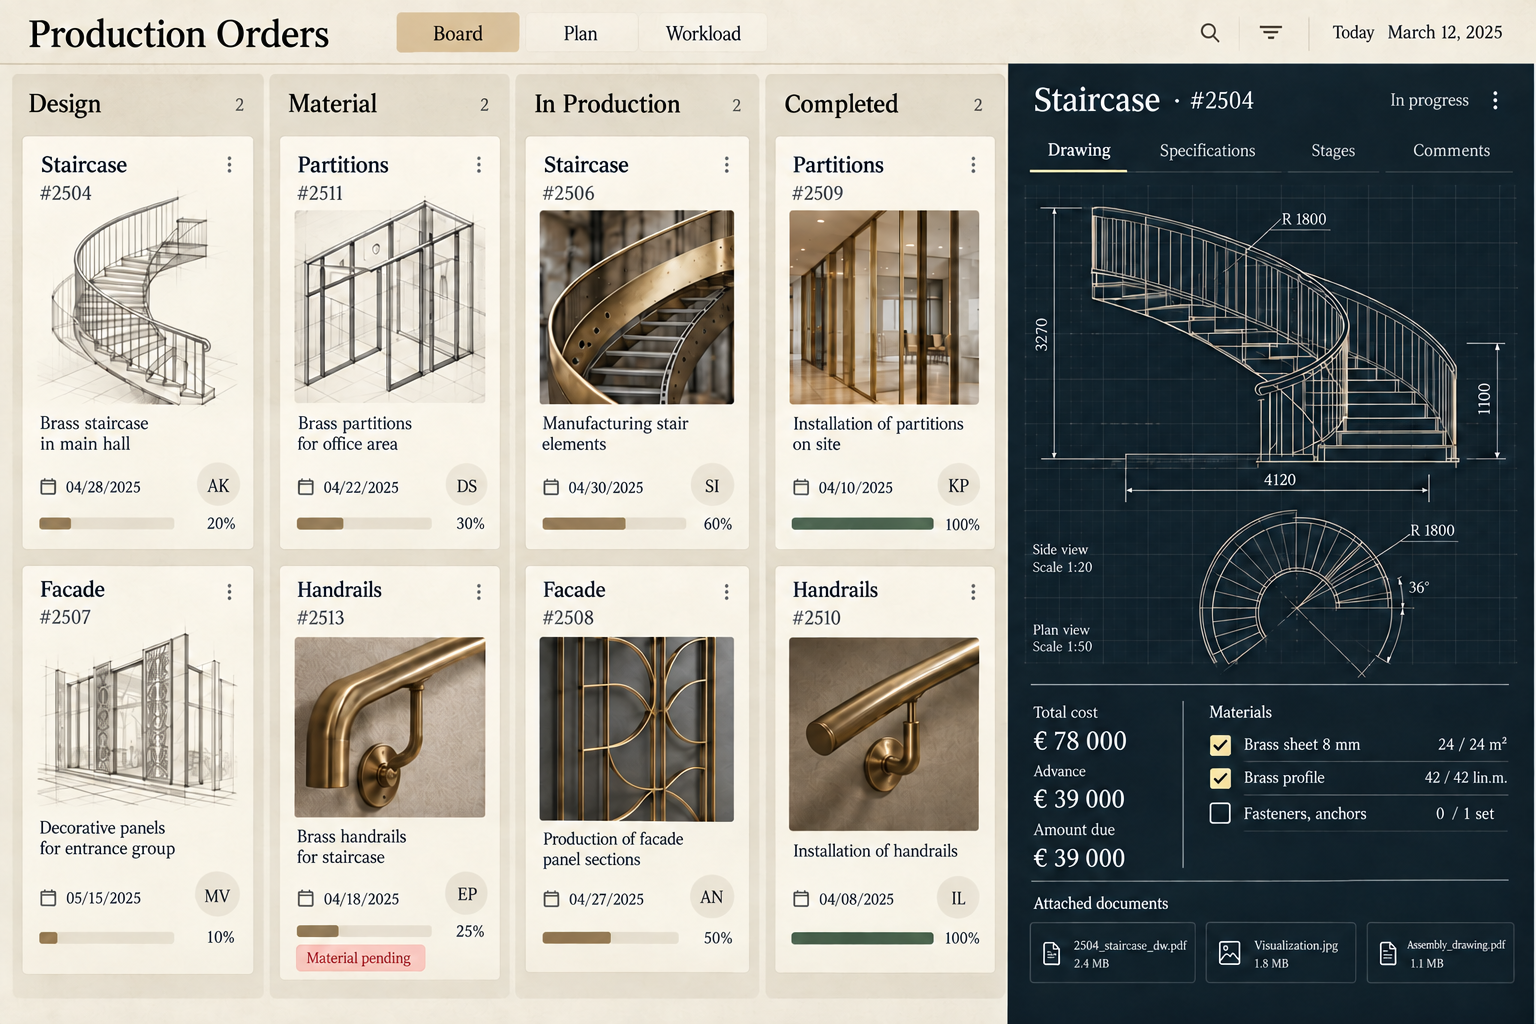Viewport: 1536px width, 1024px height.
Task: Click the 100% progress bar on Partitions #2509
Action: [862, 524]
